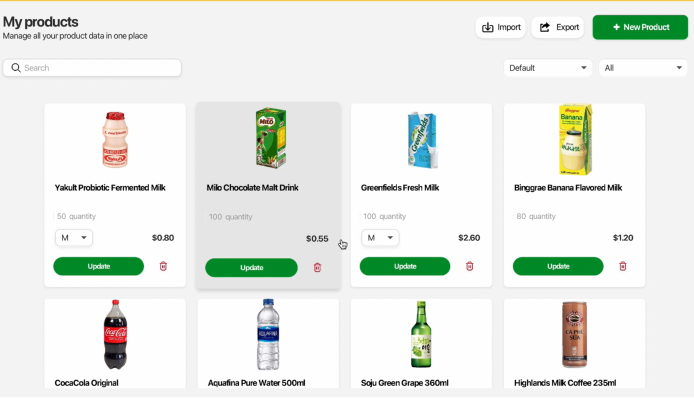Expand the All category filter dropdown
Image resolution: width=694 pixels, height=400 pixels.
click(643, 68)
